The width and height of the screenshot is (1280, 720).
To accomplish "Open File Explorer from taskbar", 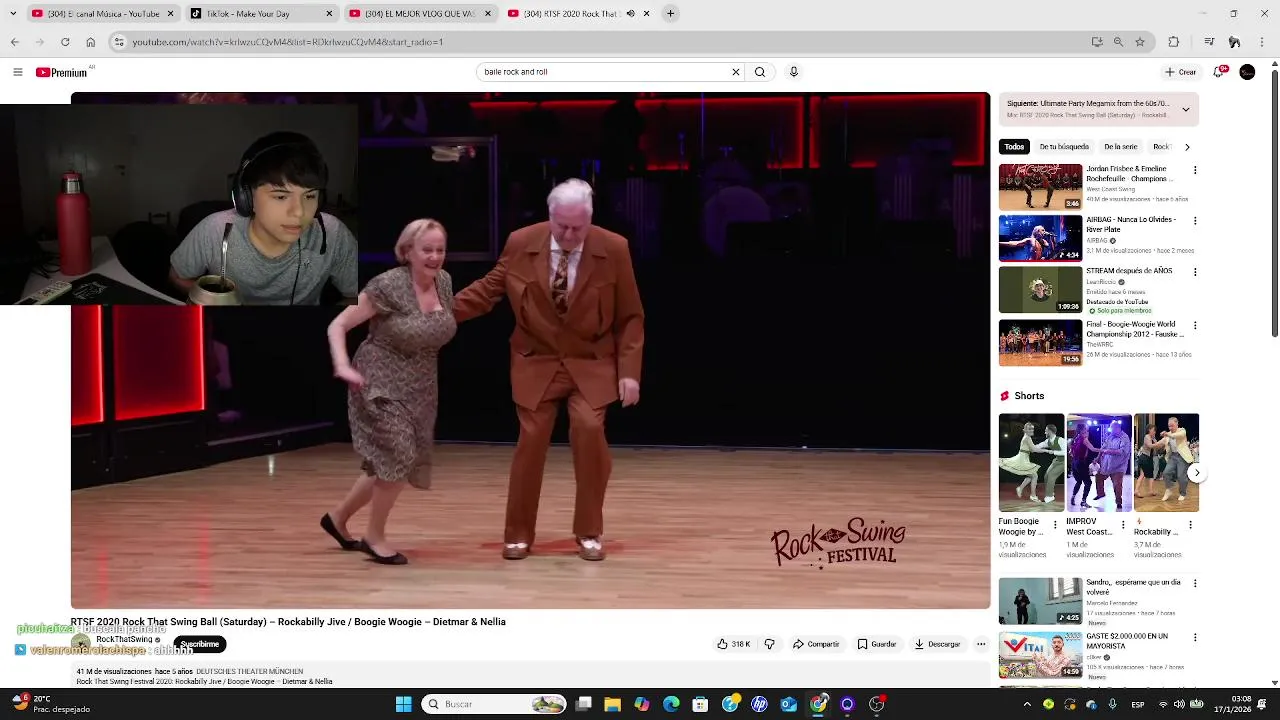I will coord(613,704).
